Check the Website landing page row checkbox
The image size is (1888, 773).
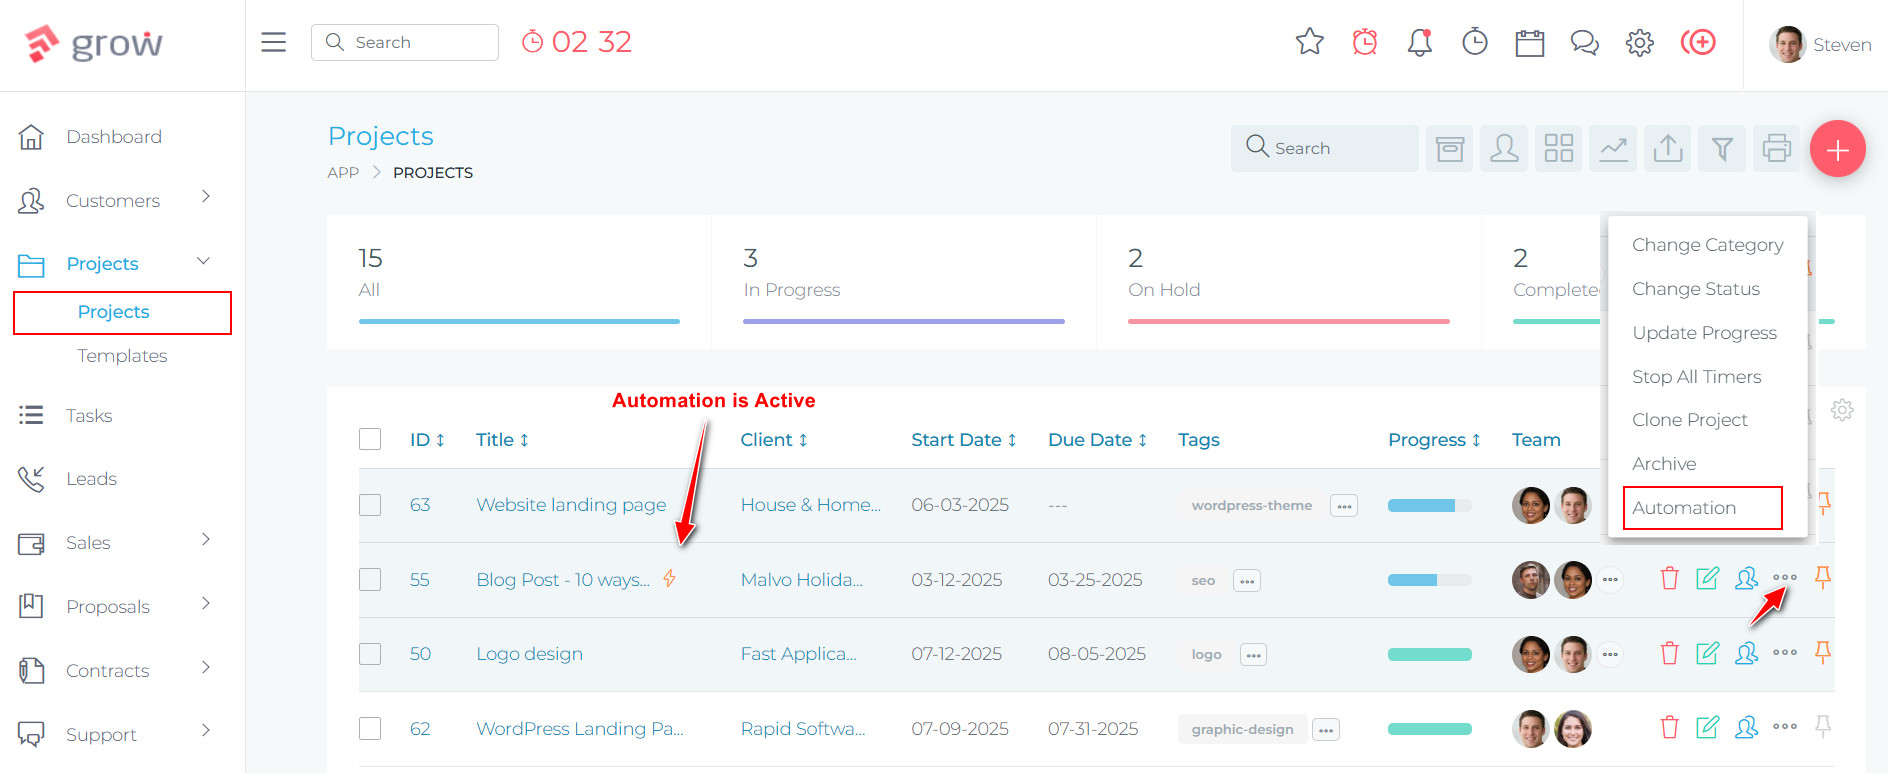tap(370, 505)
